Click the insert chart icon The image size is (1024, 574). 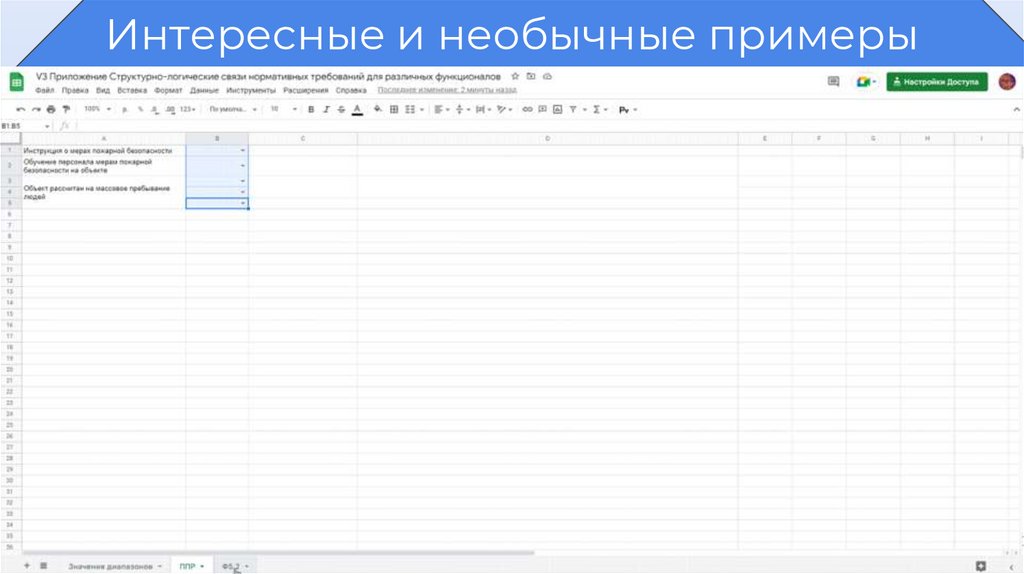[x=557, y=110]
